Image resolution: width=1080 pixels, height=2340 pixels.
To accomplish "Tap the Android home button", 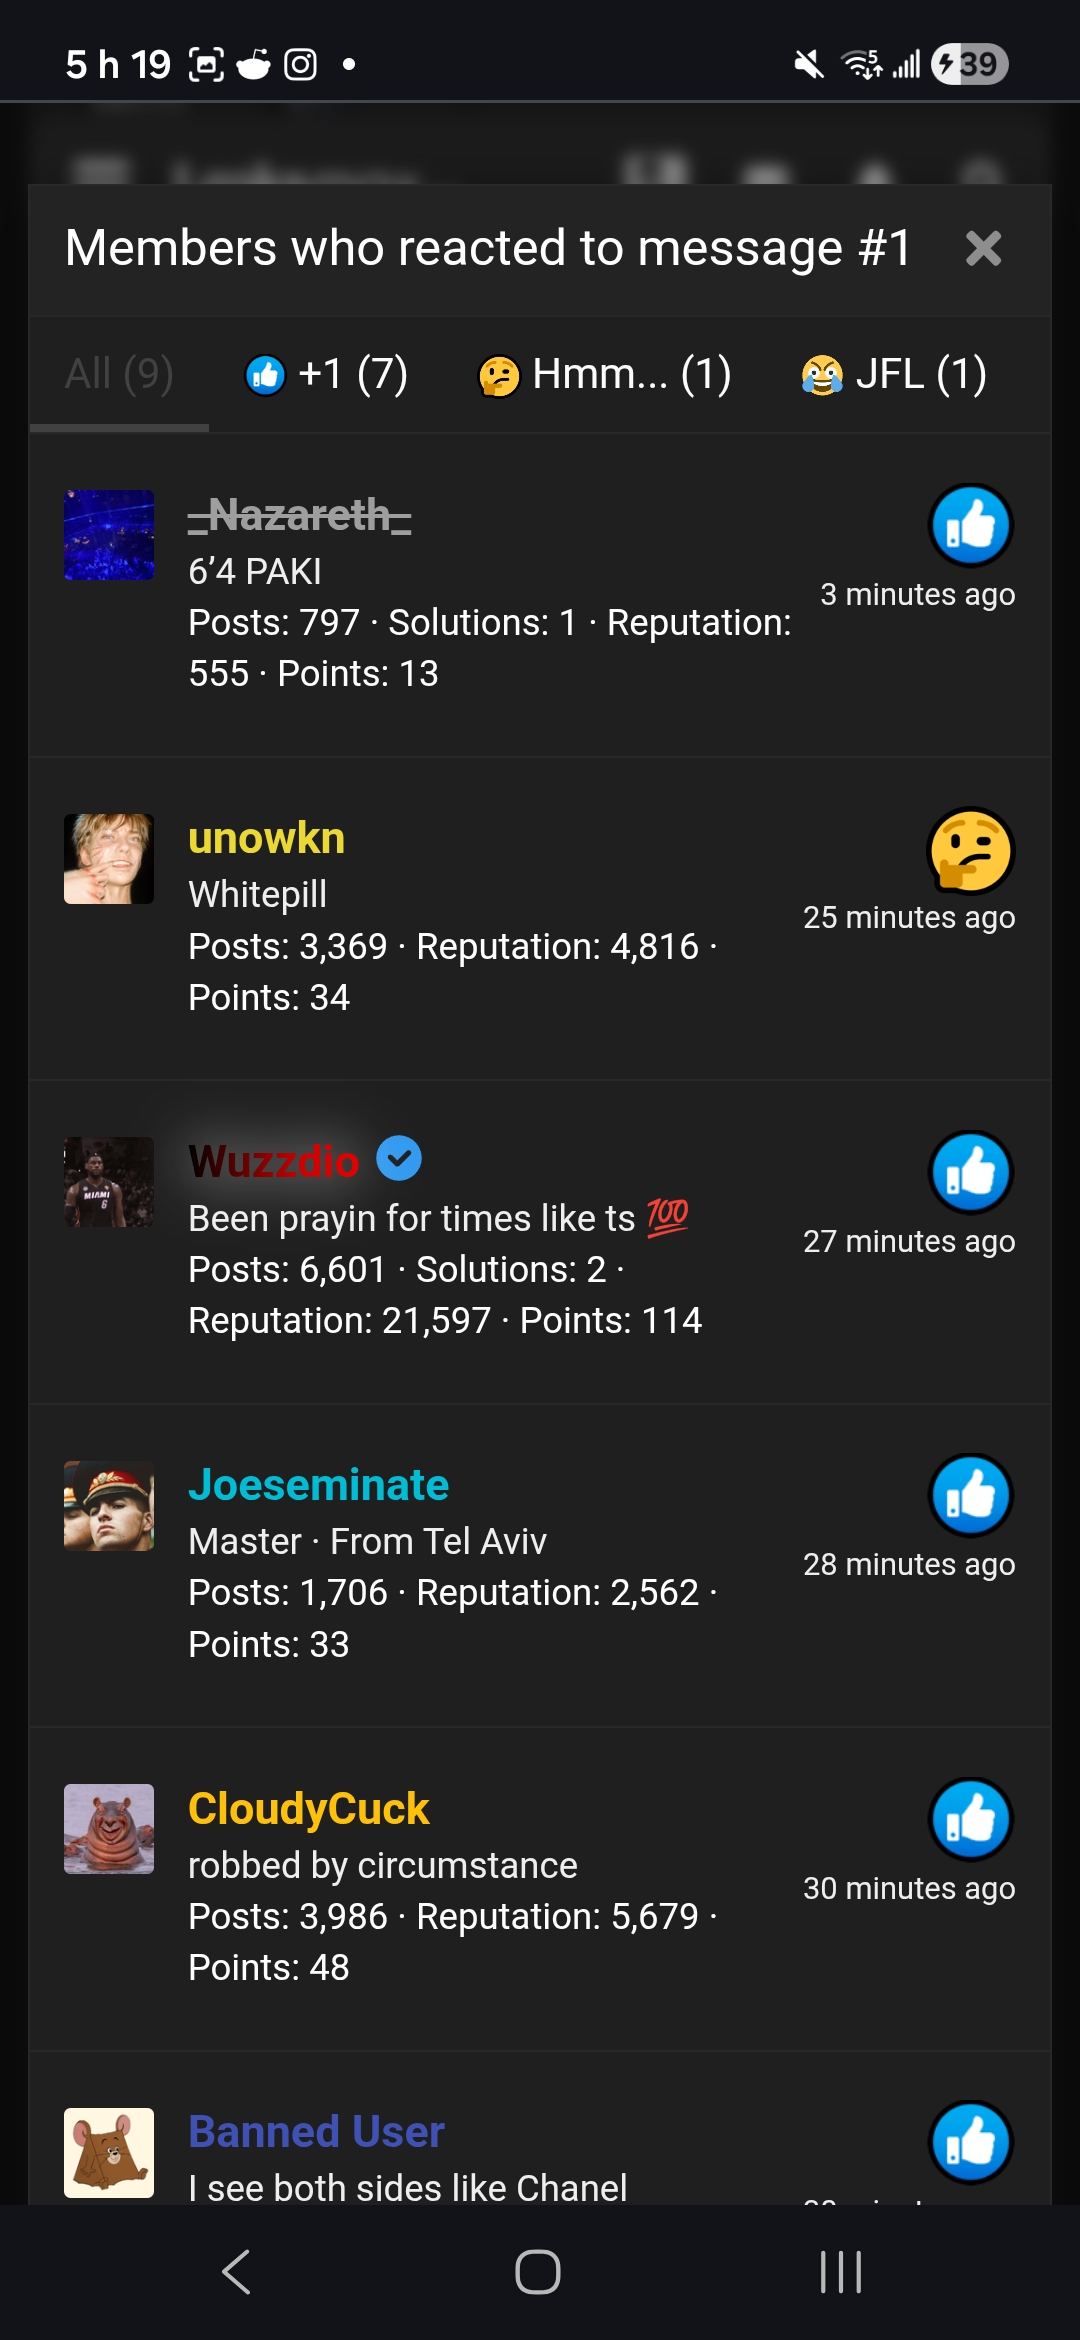I will [539, 2270].
